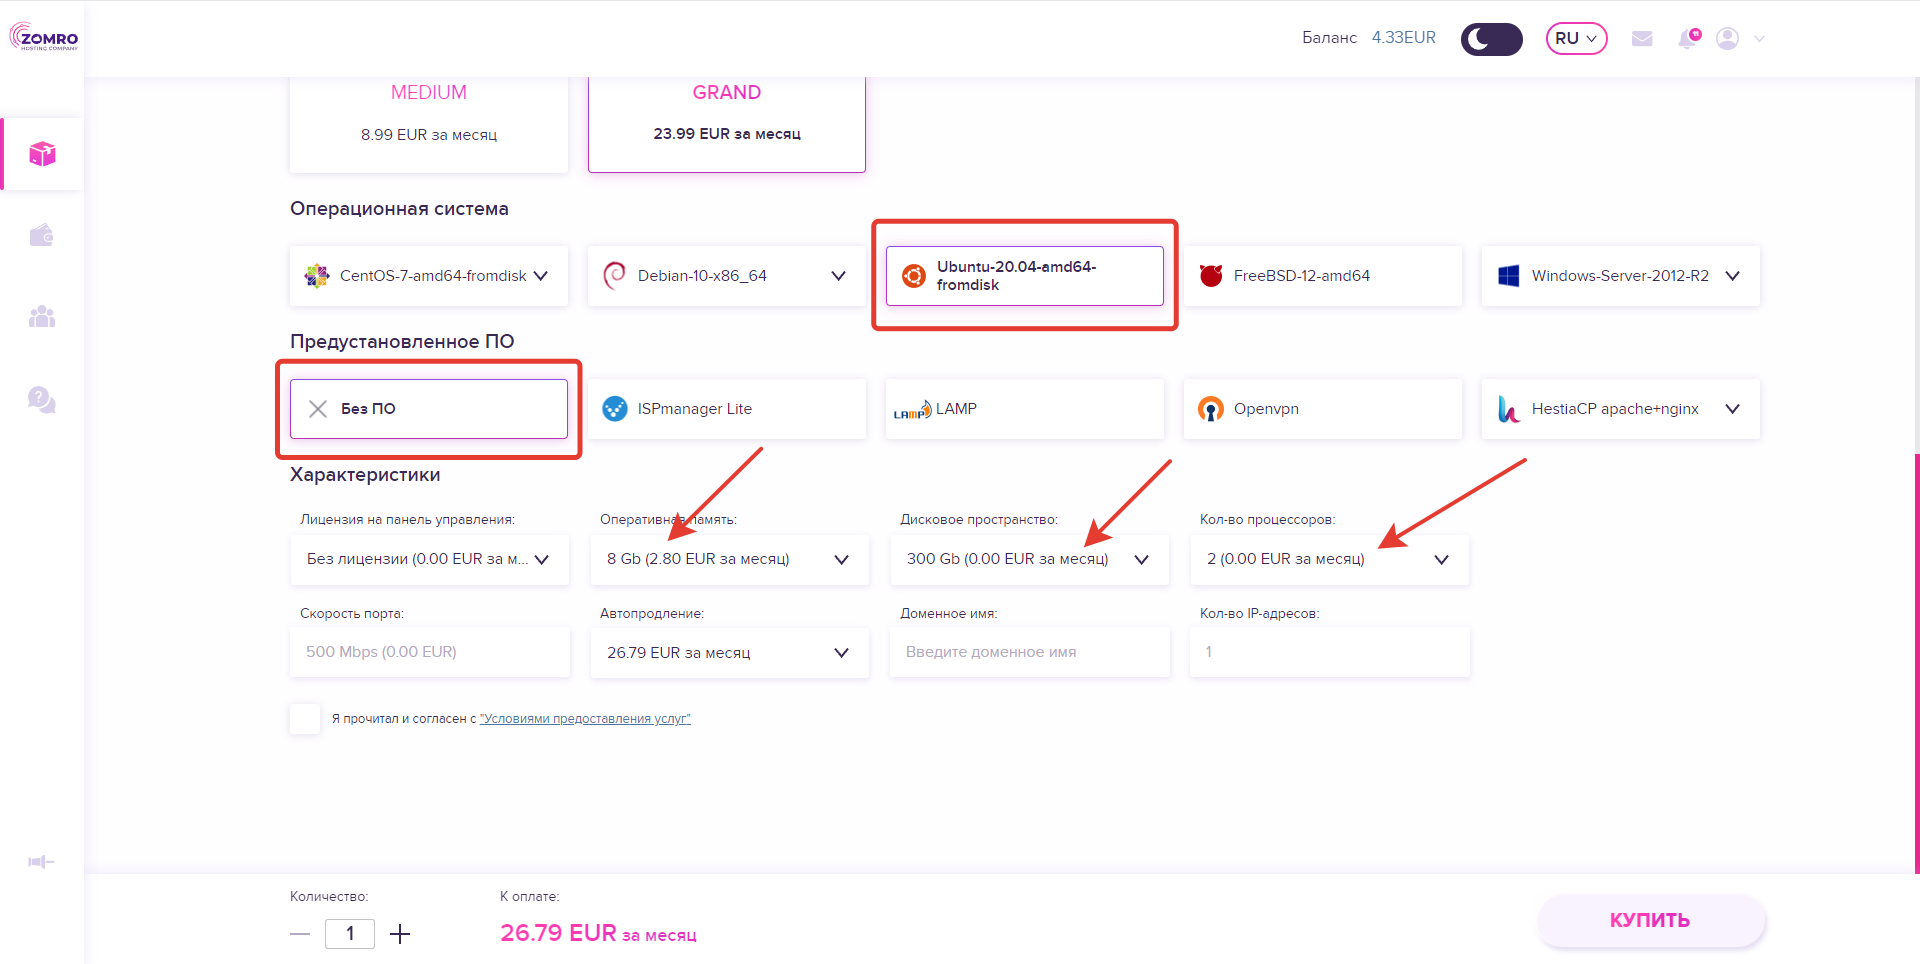The height and width of the screenshot is (964, 1920).
Task: Click the balance 4.33EUR amount
Action: (x=1404, y=38)
